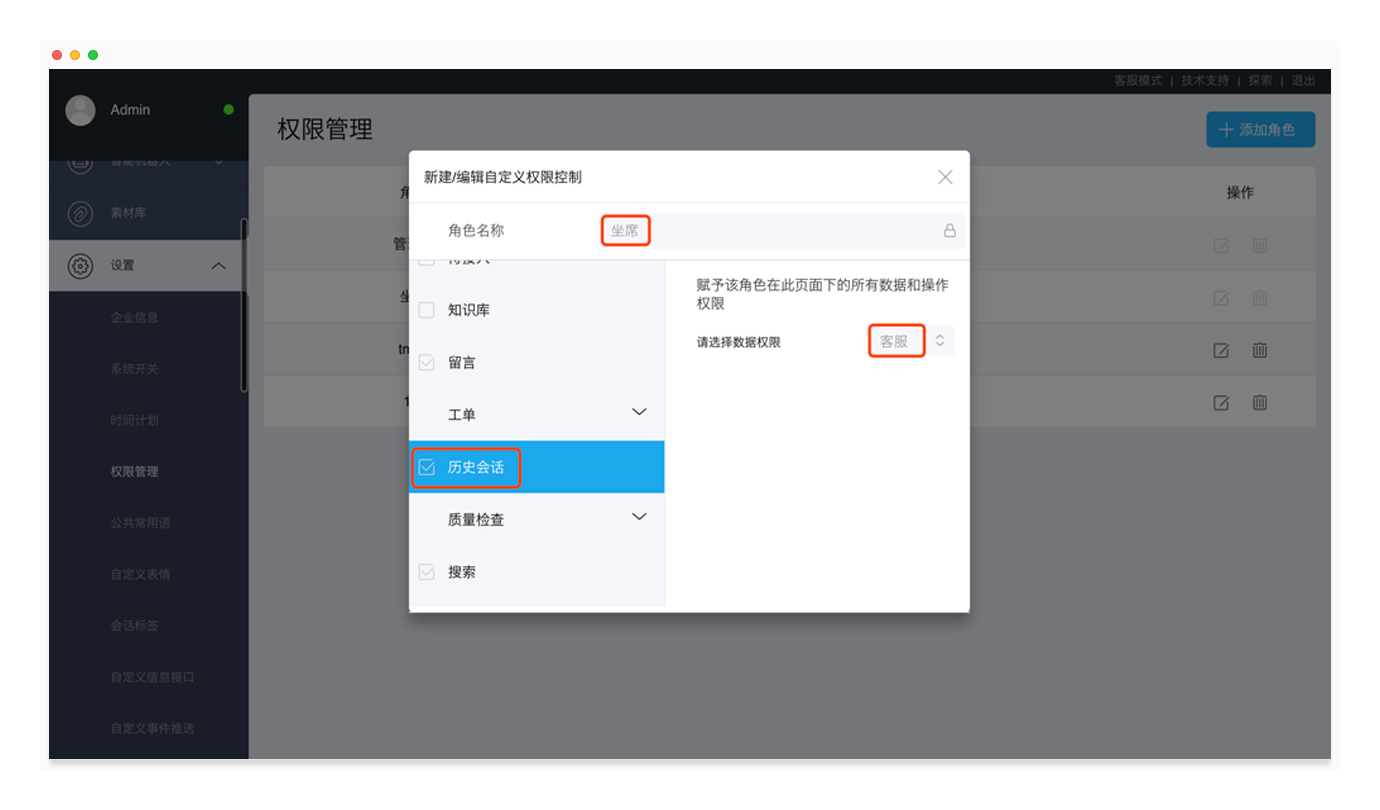Viewport: 1380px width, 810px height.
Task: Toggle the 搜索 permission checkbox
Action: point(427,572)
